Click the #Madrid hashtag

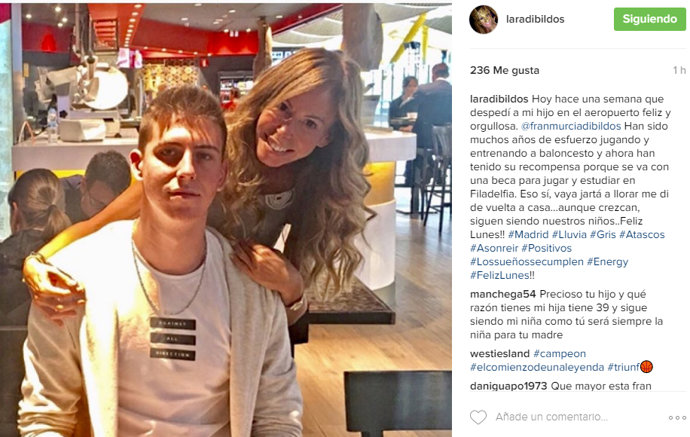pyautogui.click(x=528, y=235)
